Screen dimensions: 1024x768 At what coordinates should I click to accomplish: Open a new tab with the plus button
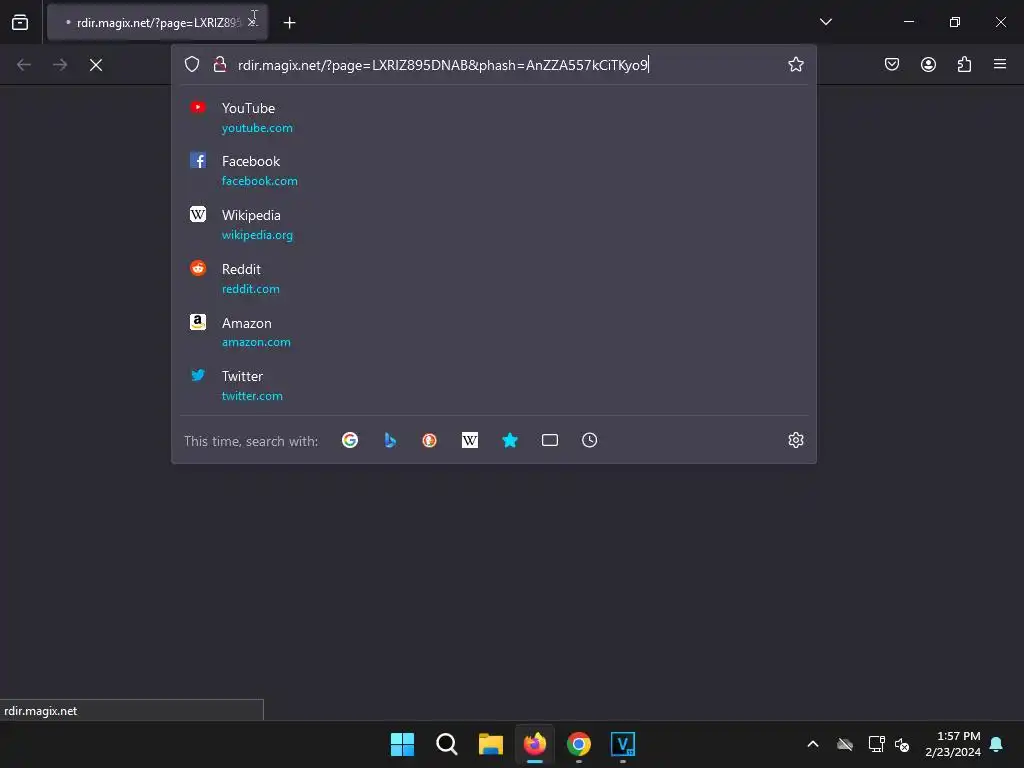click(x=289, y=23)
